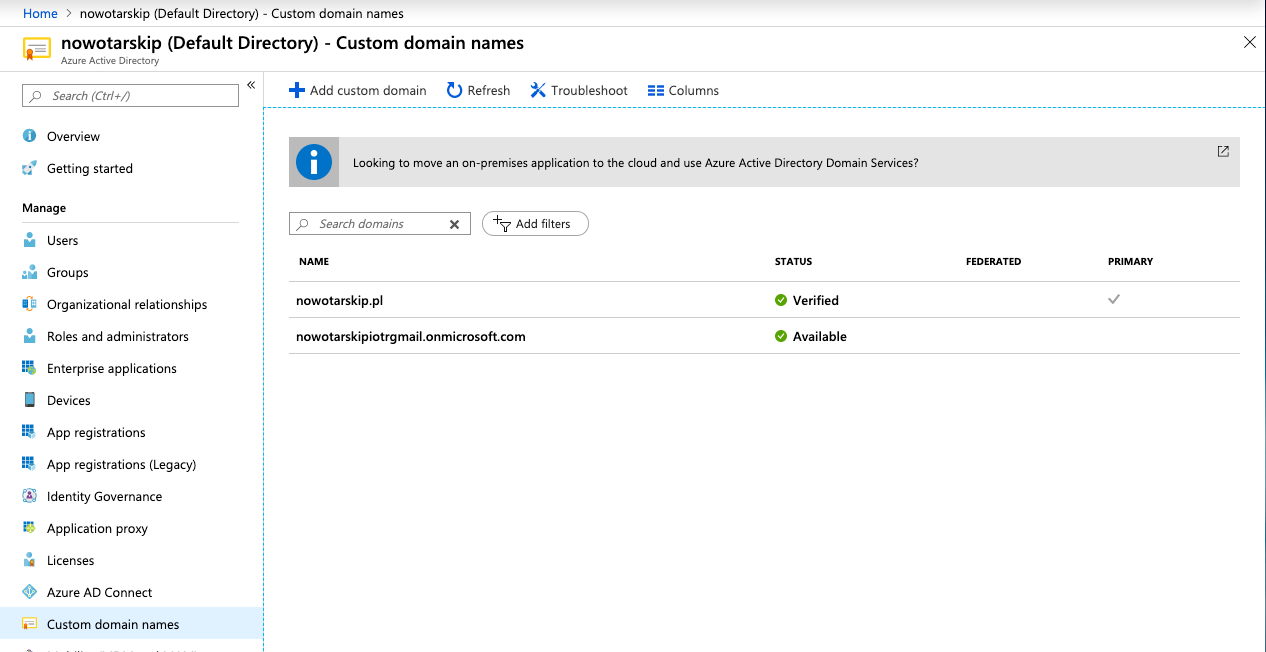Image resolution: width=1266 pixels, height=652 pixels.
Task: Click the Devices icon in sidebar
Action: coord(29,400)
